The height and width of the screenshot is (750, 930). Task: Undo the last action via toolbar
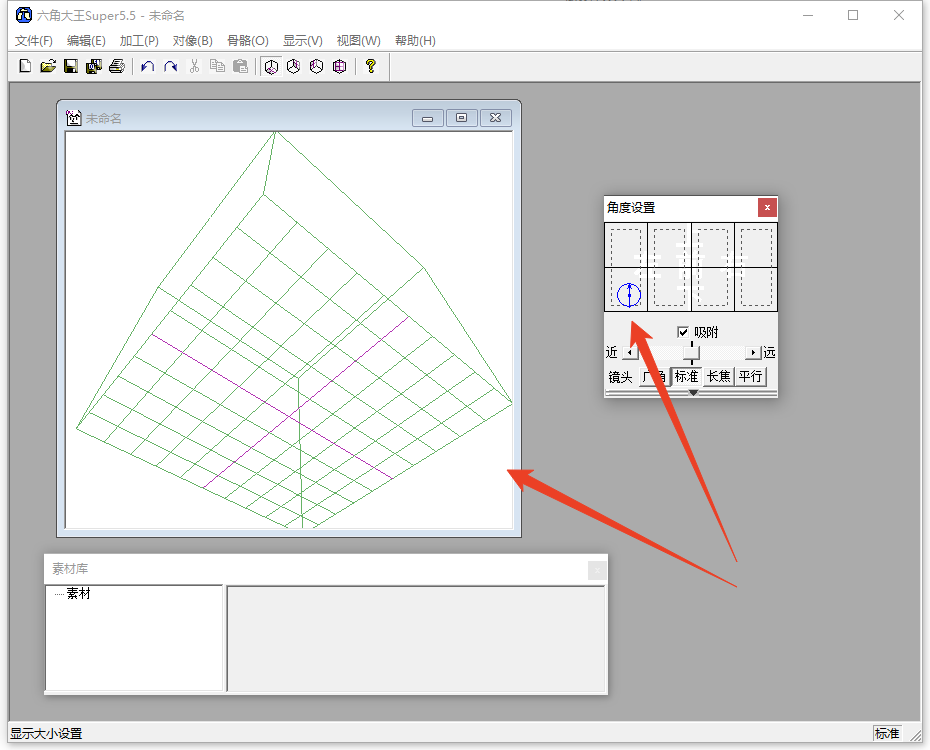(x=147, y=67)
